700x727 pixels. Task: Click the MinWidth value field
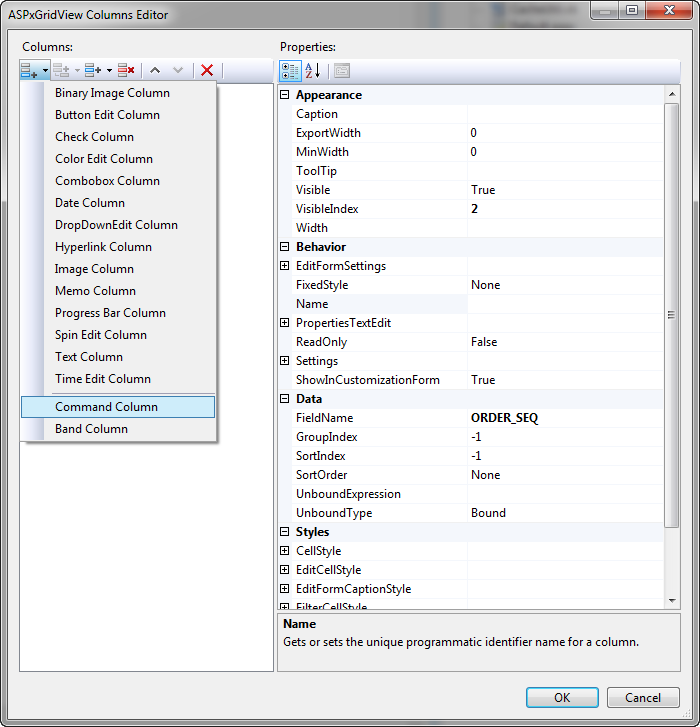tap(565, 152)
